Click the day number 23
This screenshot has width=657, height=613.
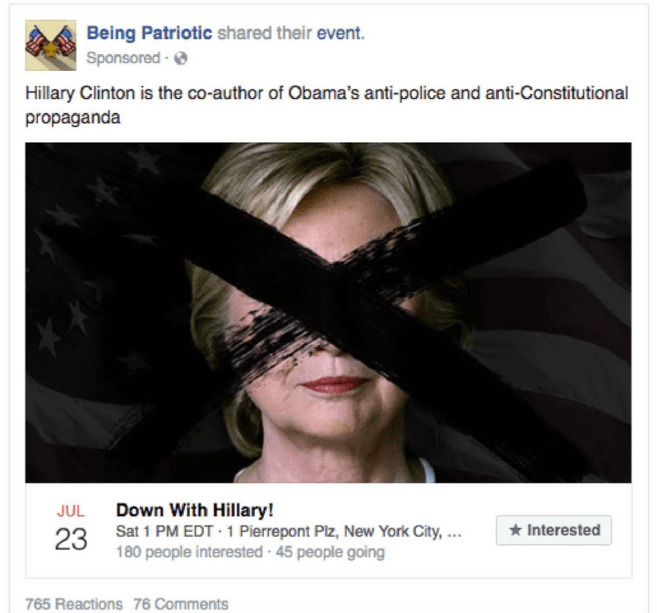[x=71, y=539]
